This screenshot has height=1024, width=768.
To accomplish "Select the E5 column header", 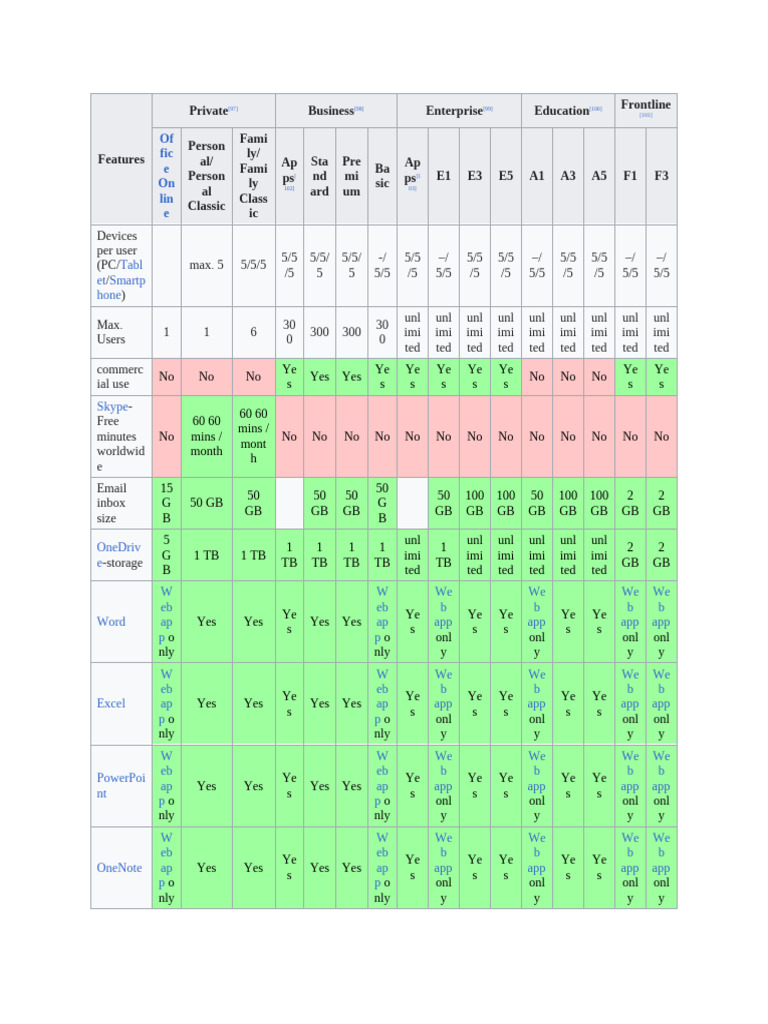I will coord(506,176).
